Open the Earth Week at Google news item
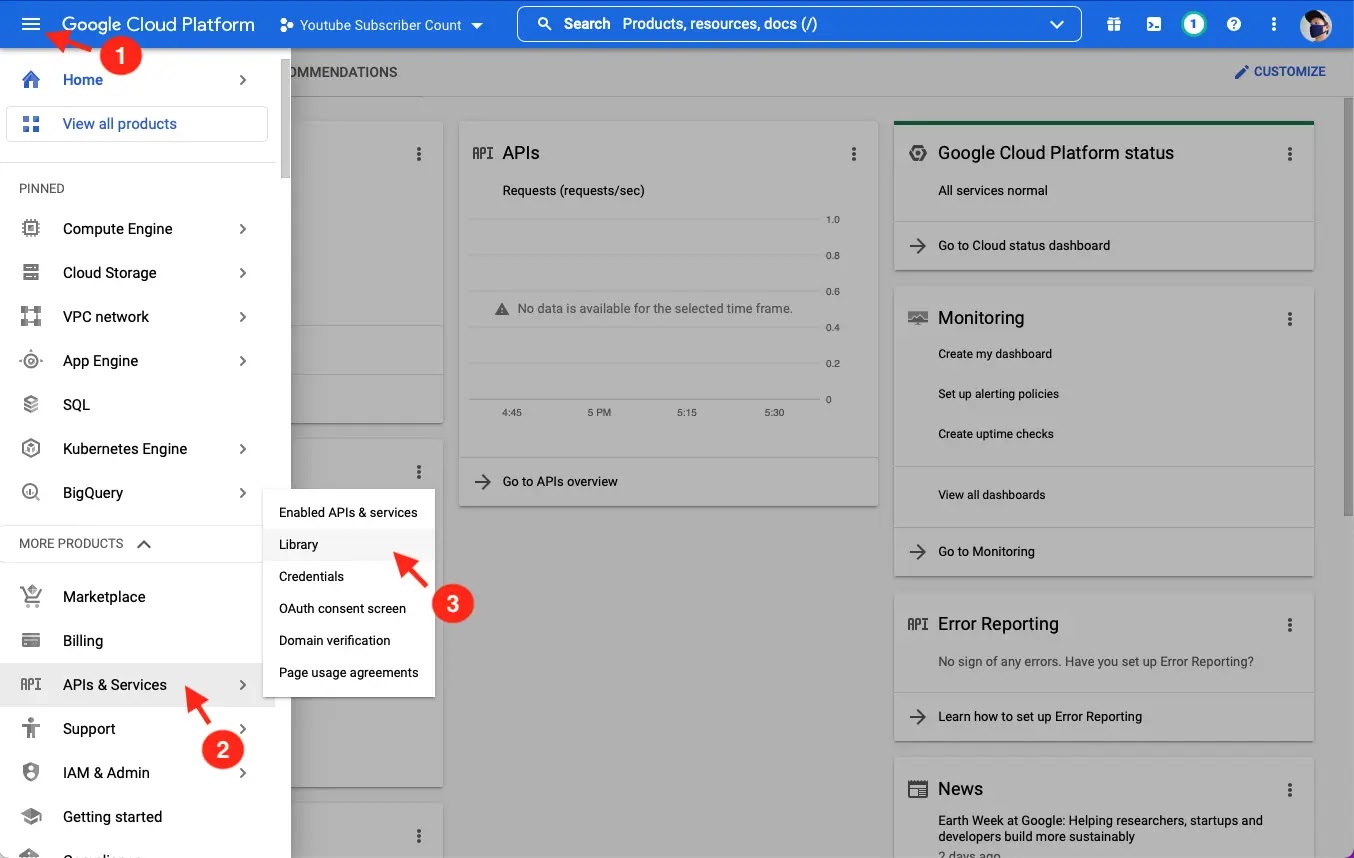 (x=1100, y=829)
